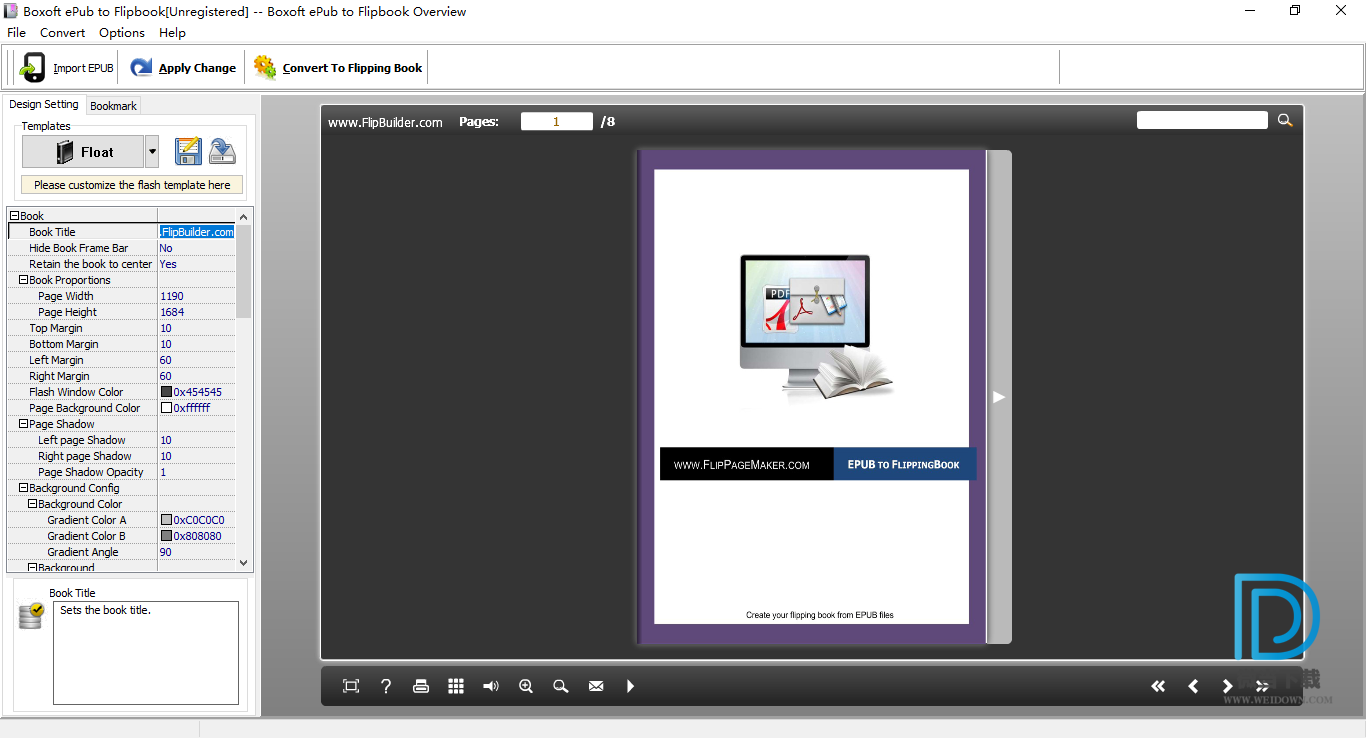Switch to the Bookmark tab
The width and height of the screenshot is (1366, 738).
[x=113, y=105]
